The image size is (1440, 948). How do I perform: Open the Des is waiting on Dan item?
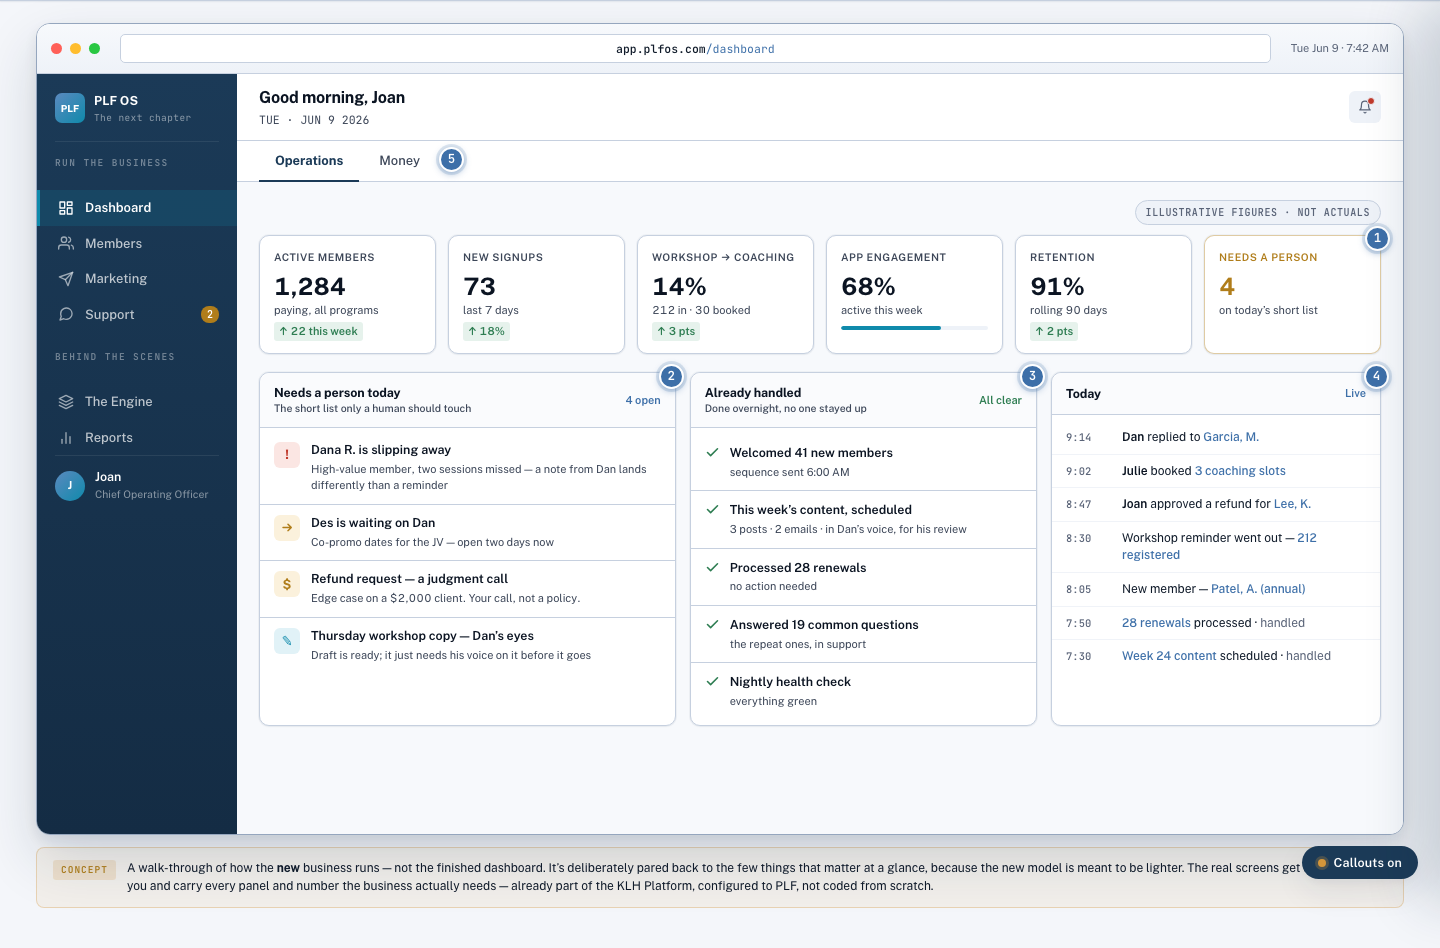click(x=468, y=533)
